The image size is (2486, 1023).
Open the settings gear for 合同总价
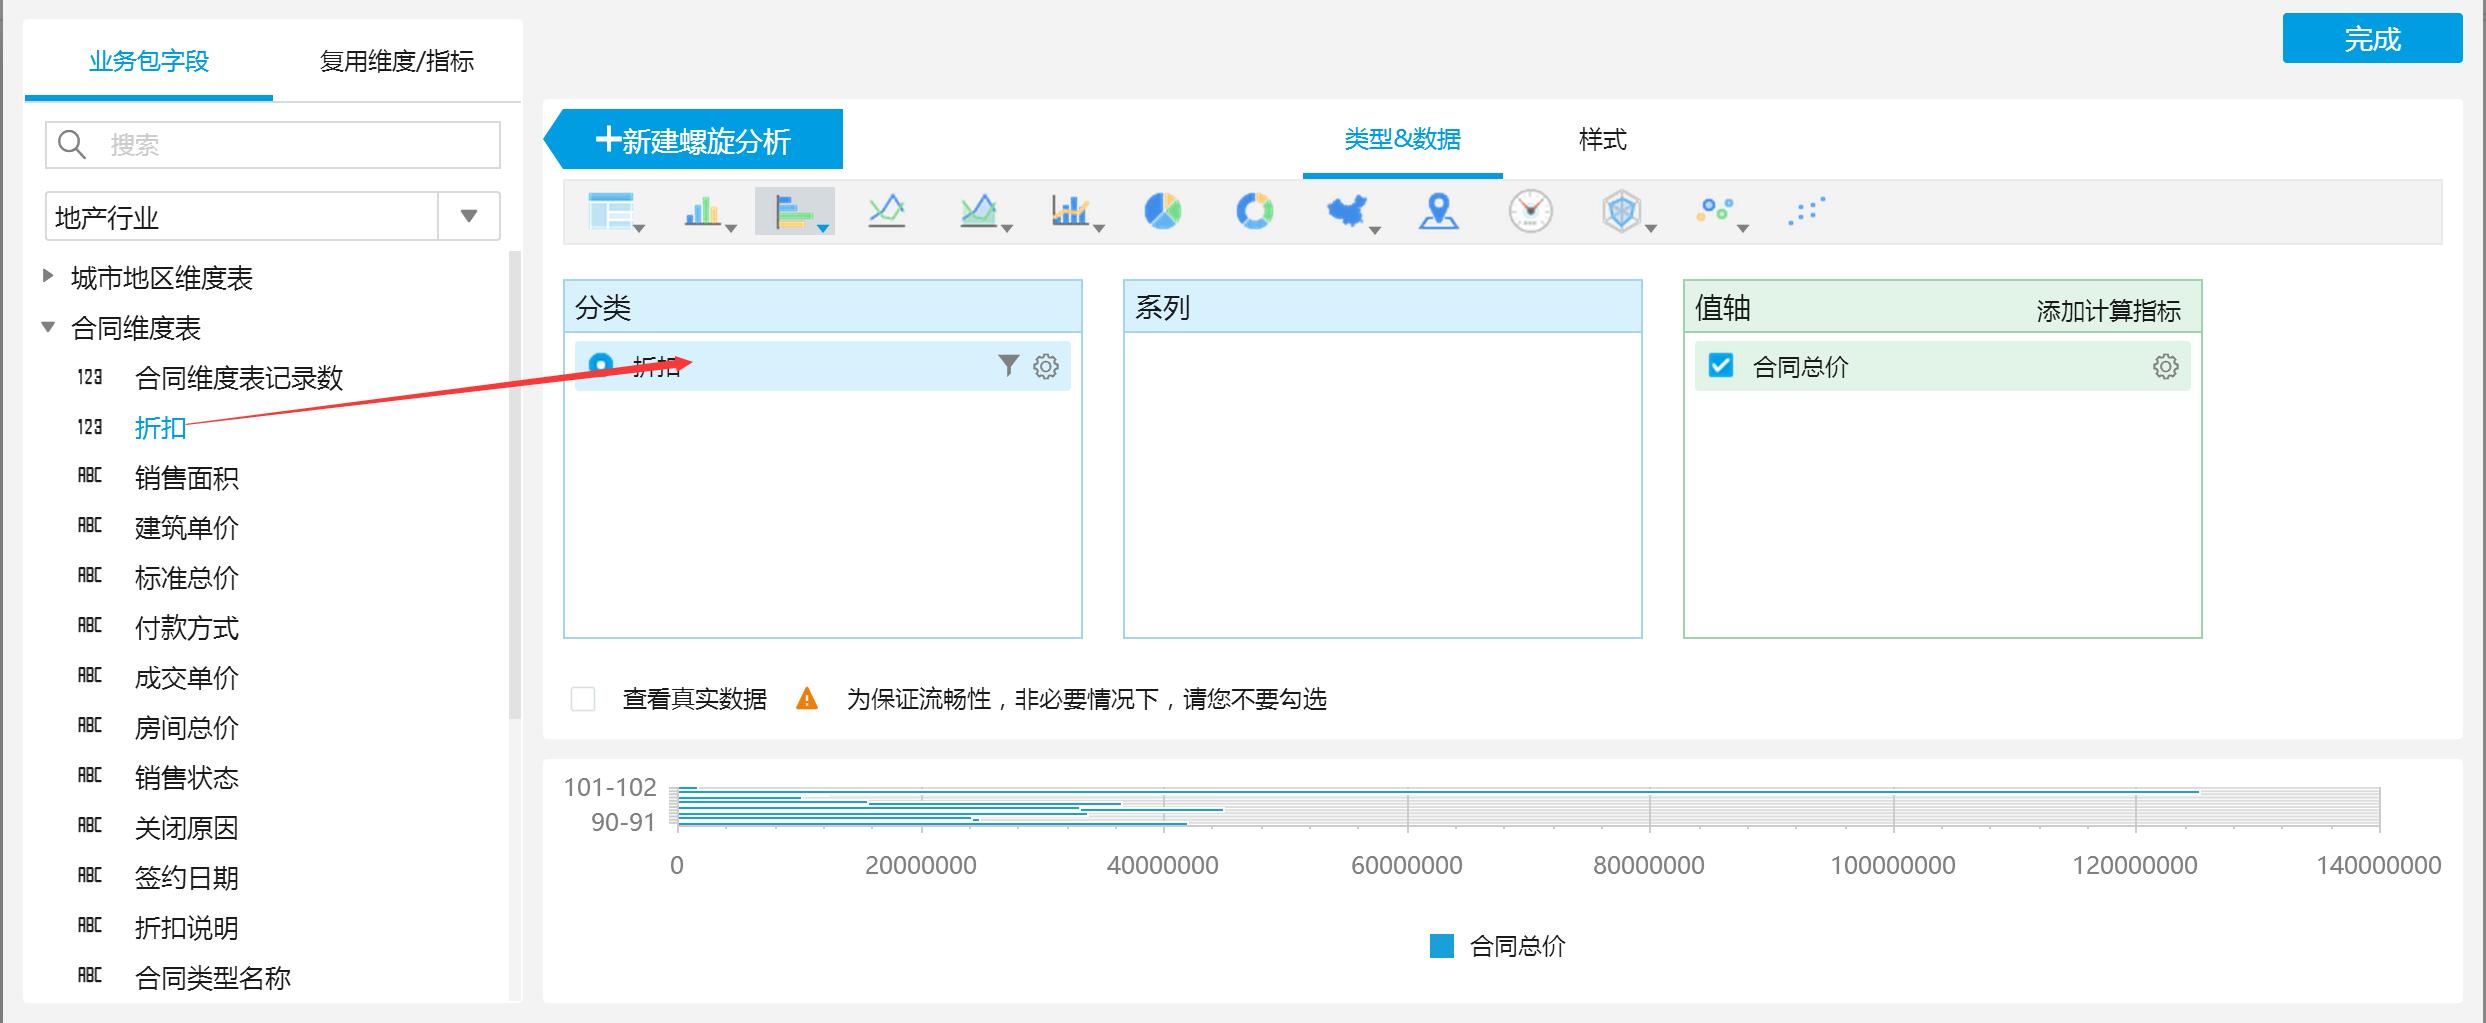tap(2166, 366)
